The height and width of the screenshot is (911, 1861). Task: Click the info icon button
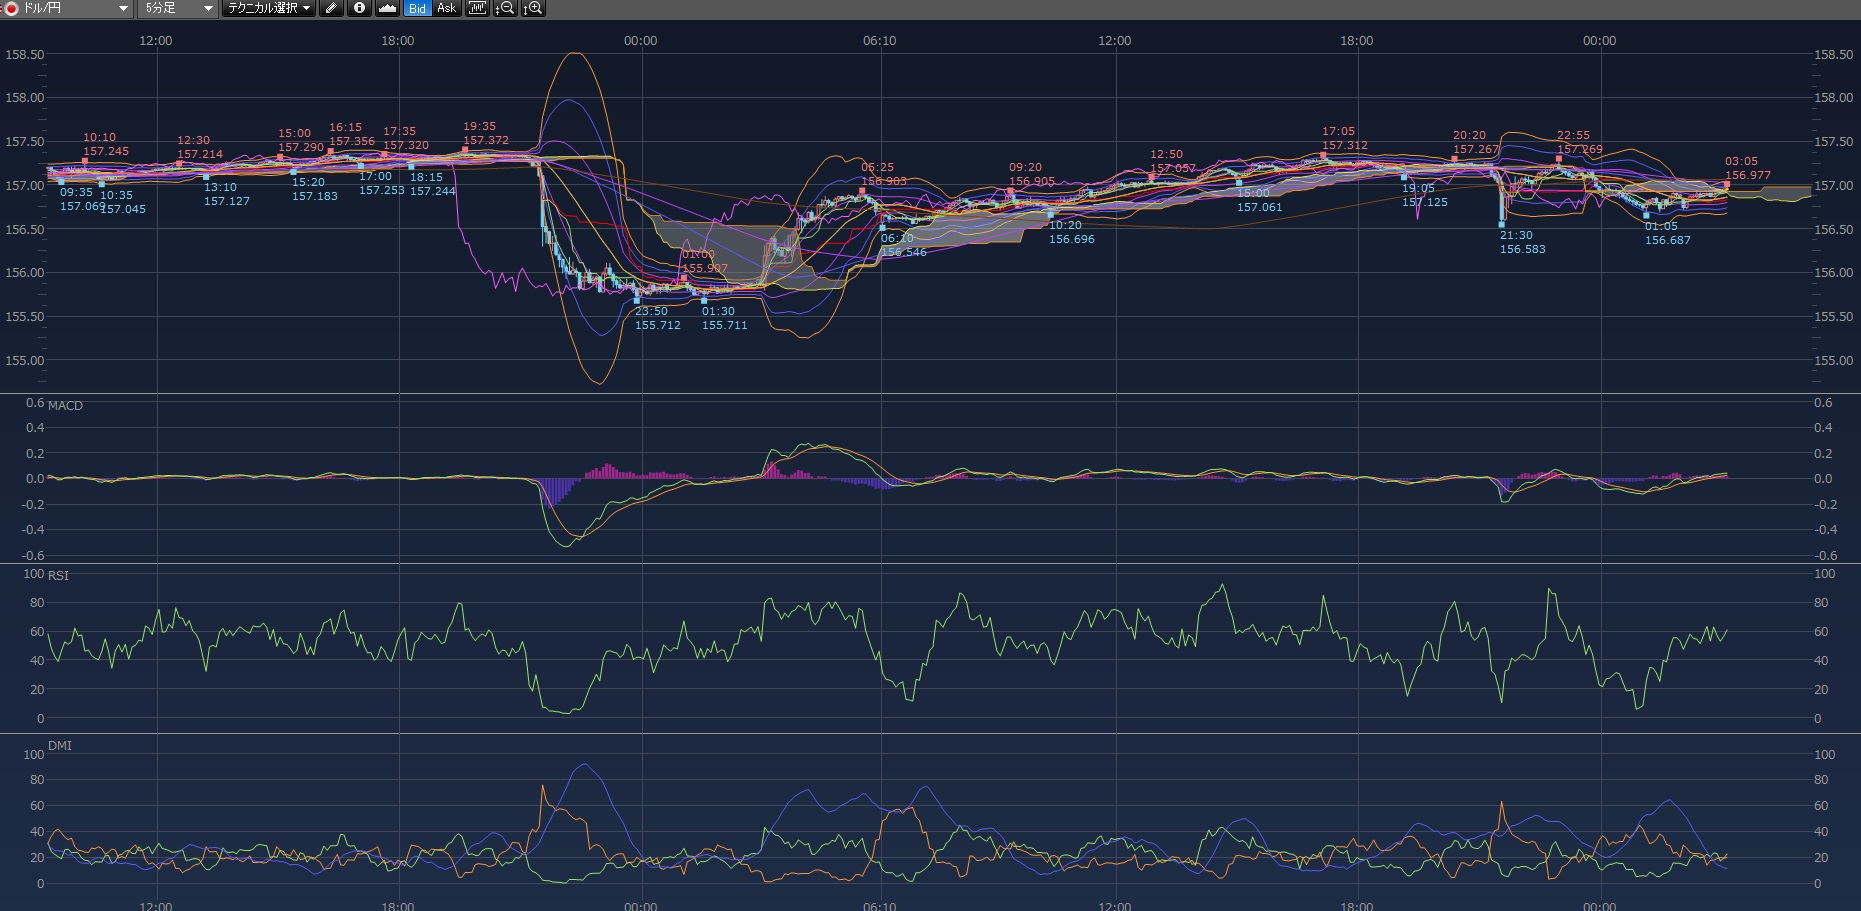[x=360, y=8]
